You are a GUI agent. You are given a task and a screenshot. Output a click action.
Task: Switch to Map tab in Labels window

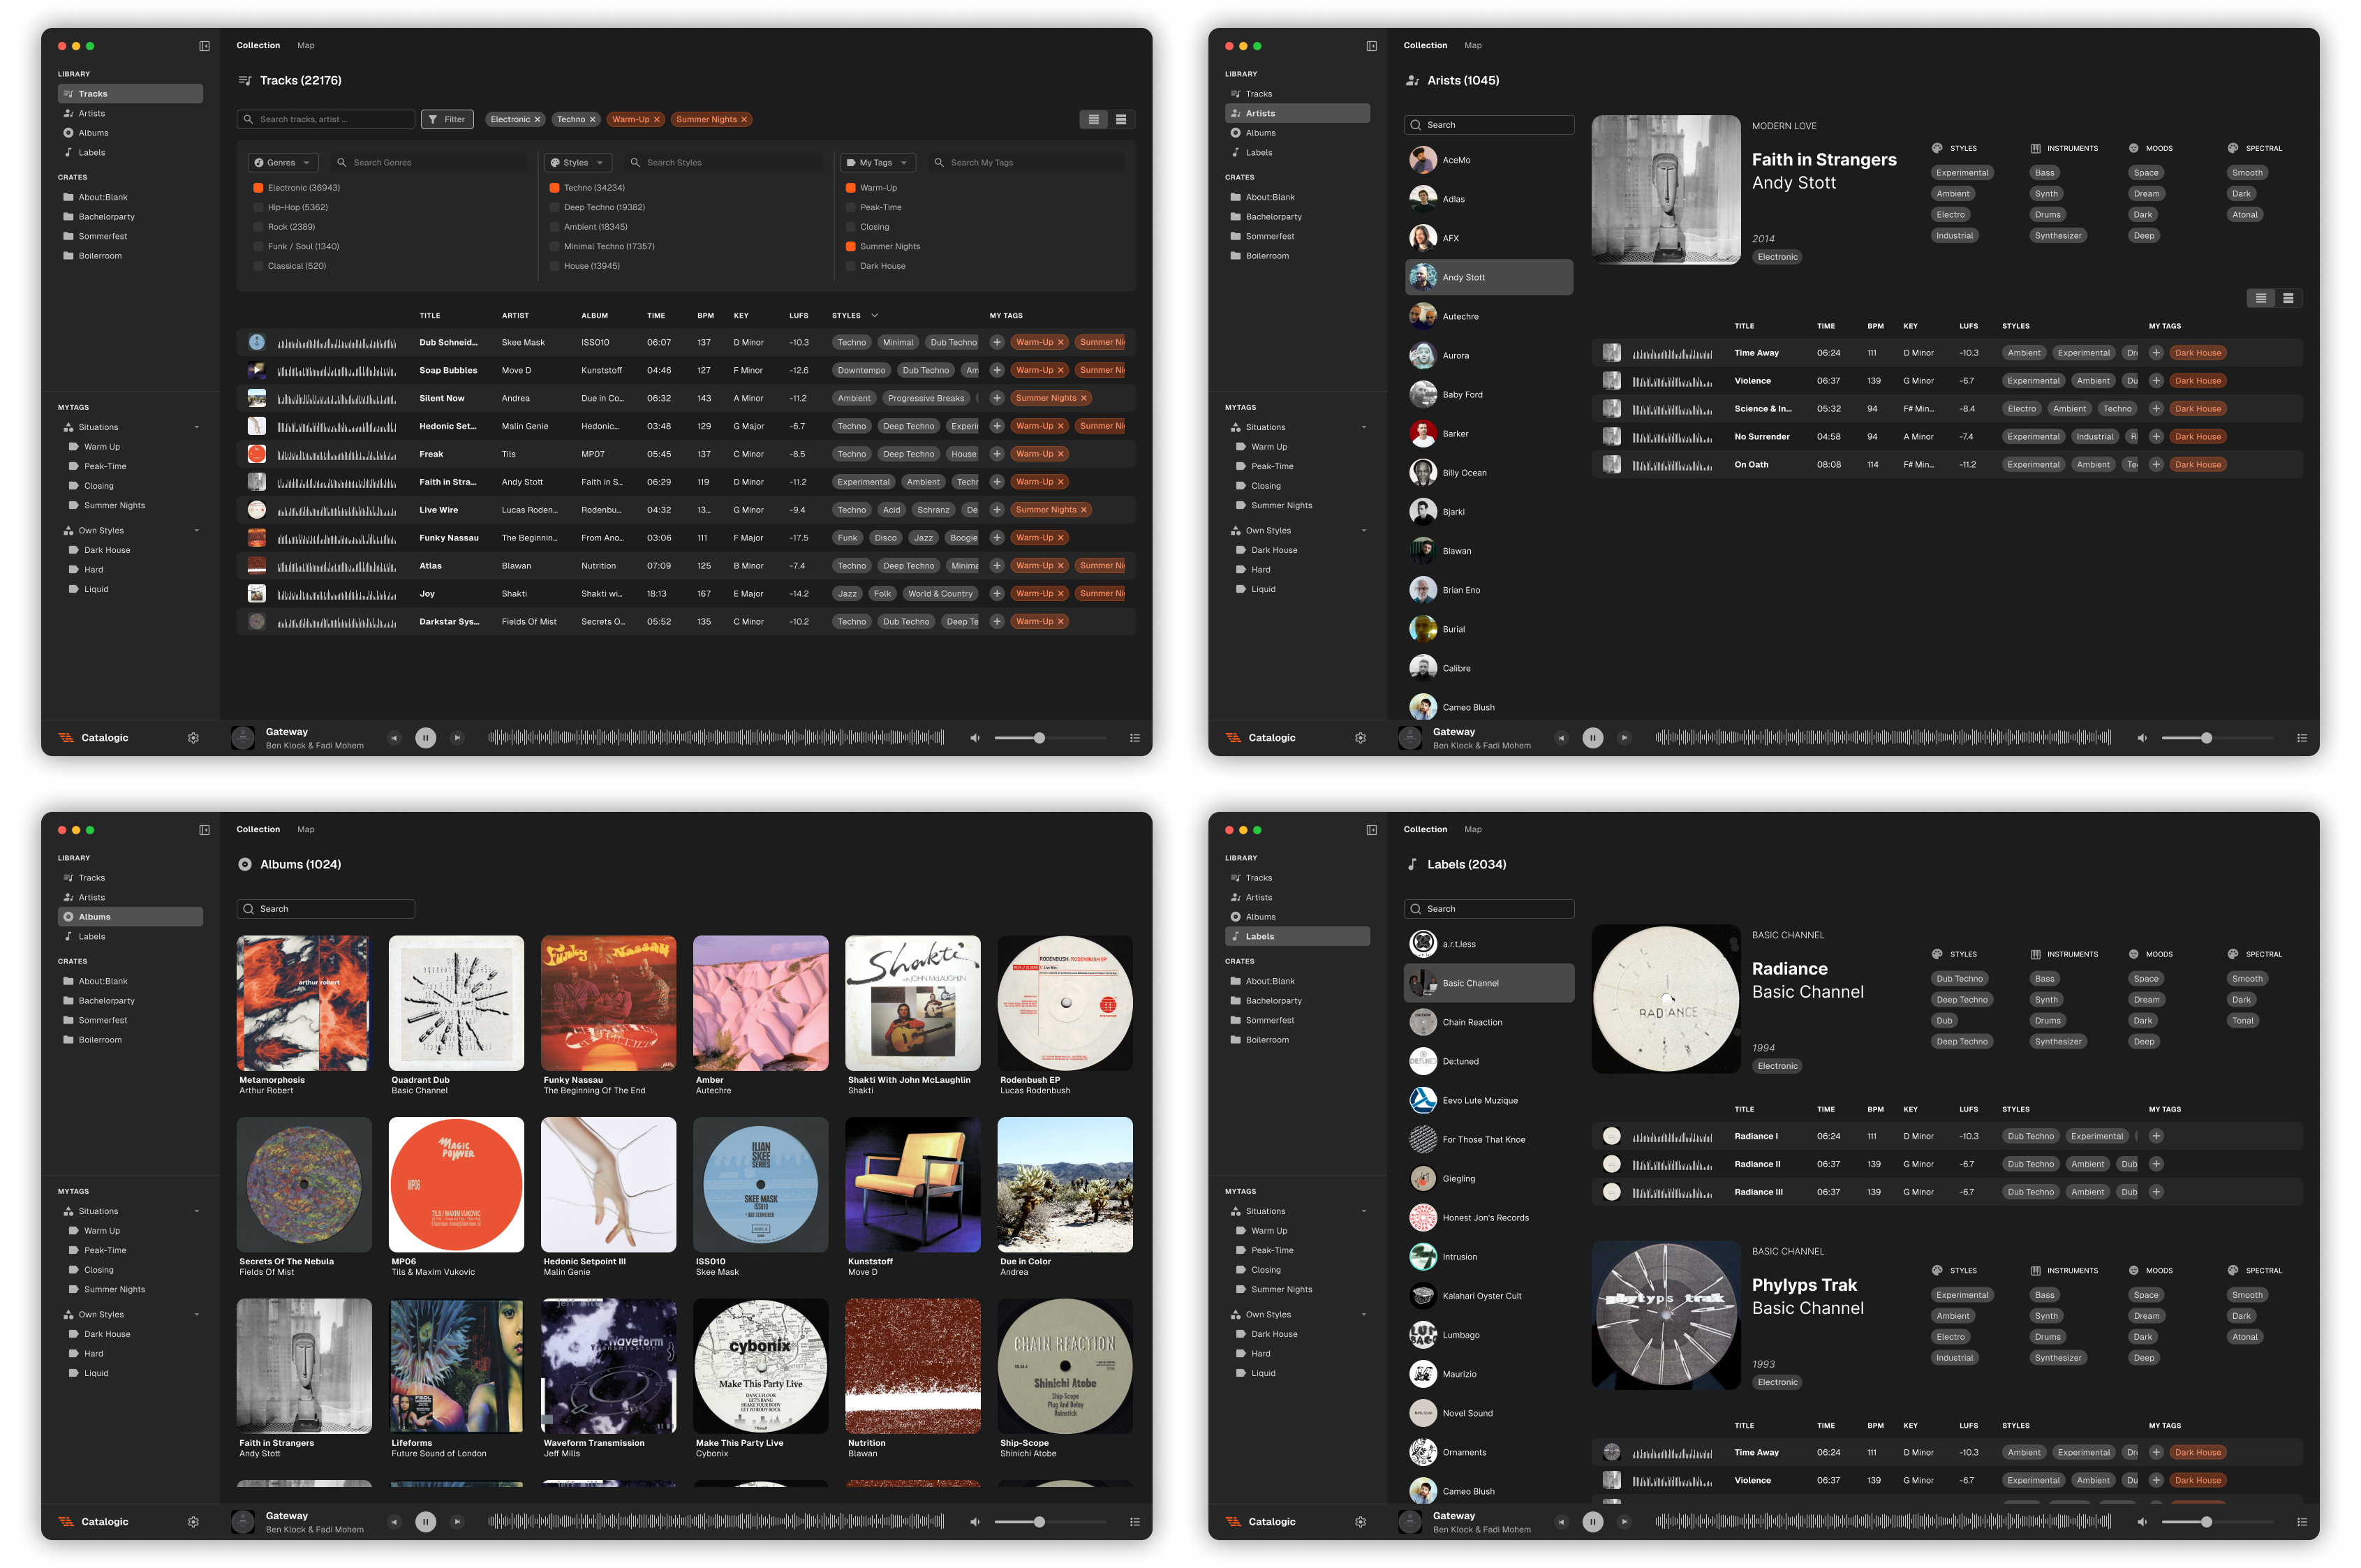pyautogui.click(x=1473, y=829)
